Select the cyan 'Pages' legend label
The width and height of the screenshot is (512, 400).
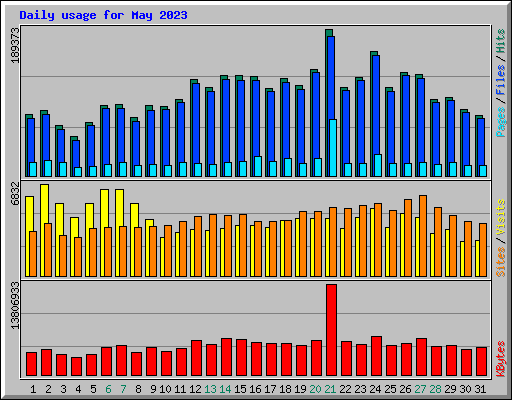click(x=501, y=122)
